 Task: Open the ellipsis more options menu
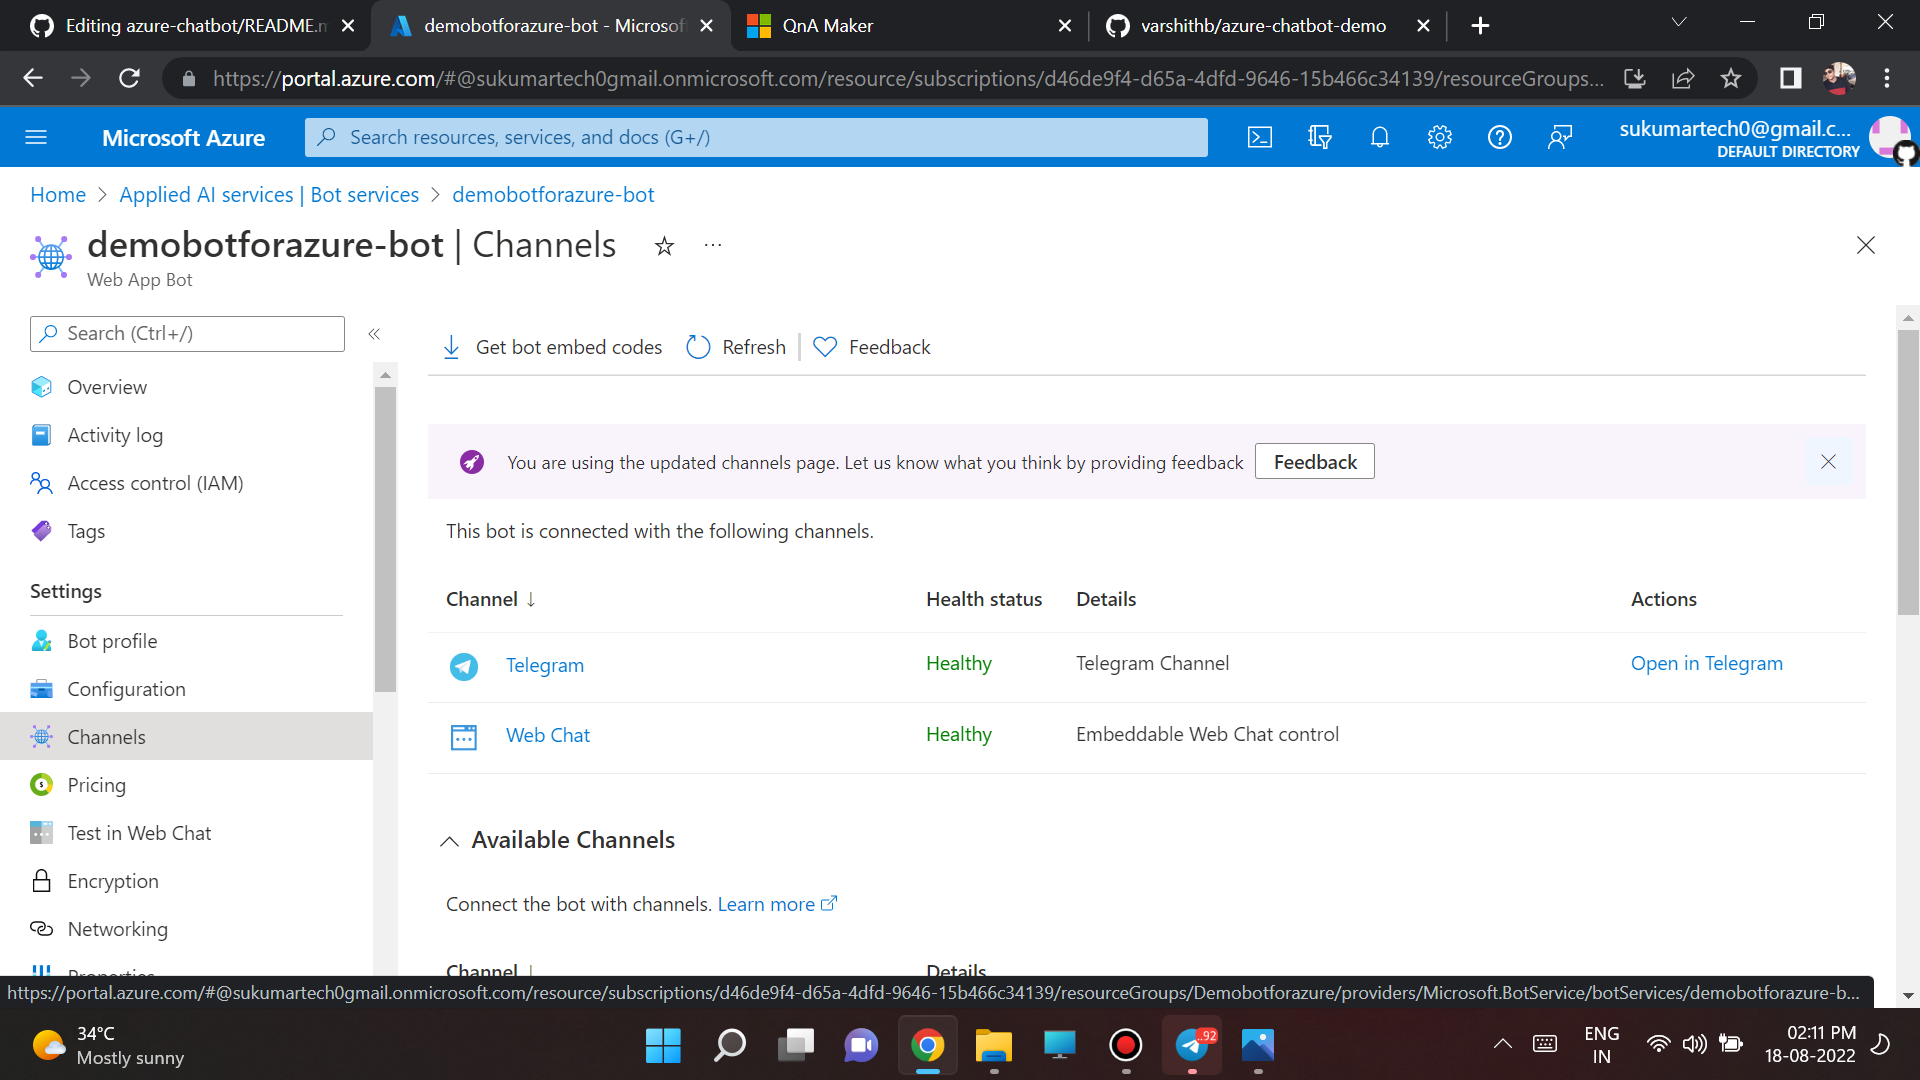tap(713, 246)
